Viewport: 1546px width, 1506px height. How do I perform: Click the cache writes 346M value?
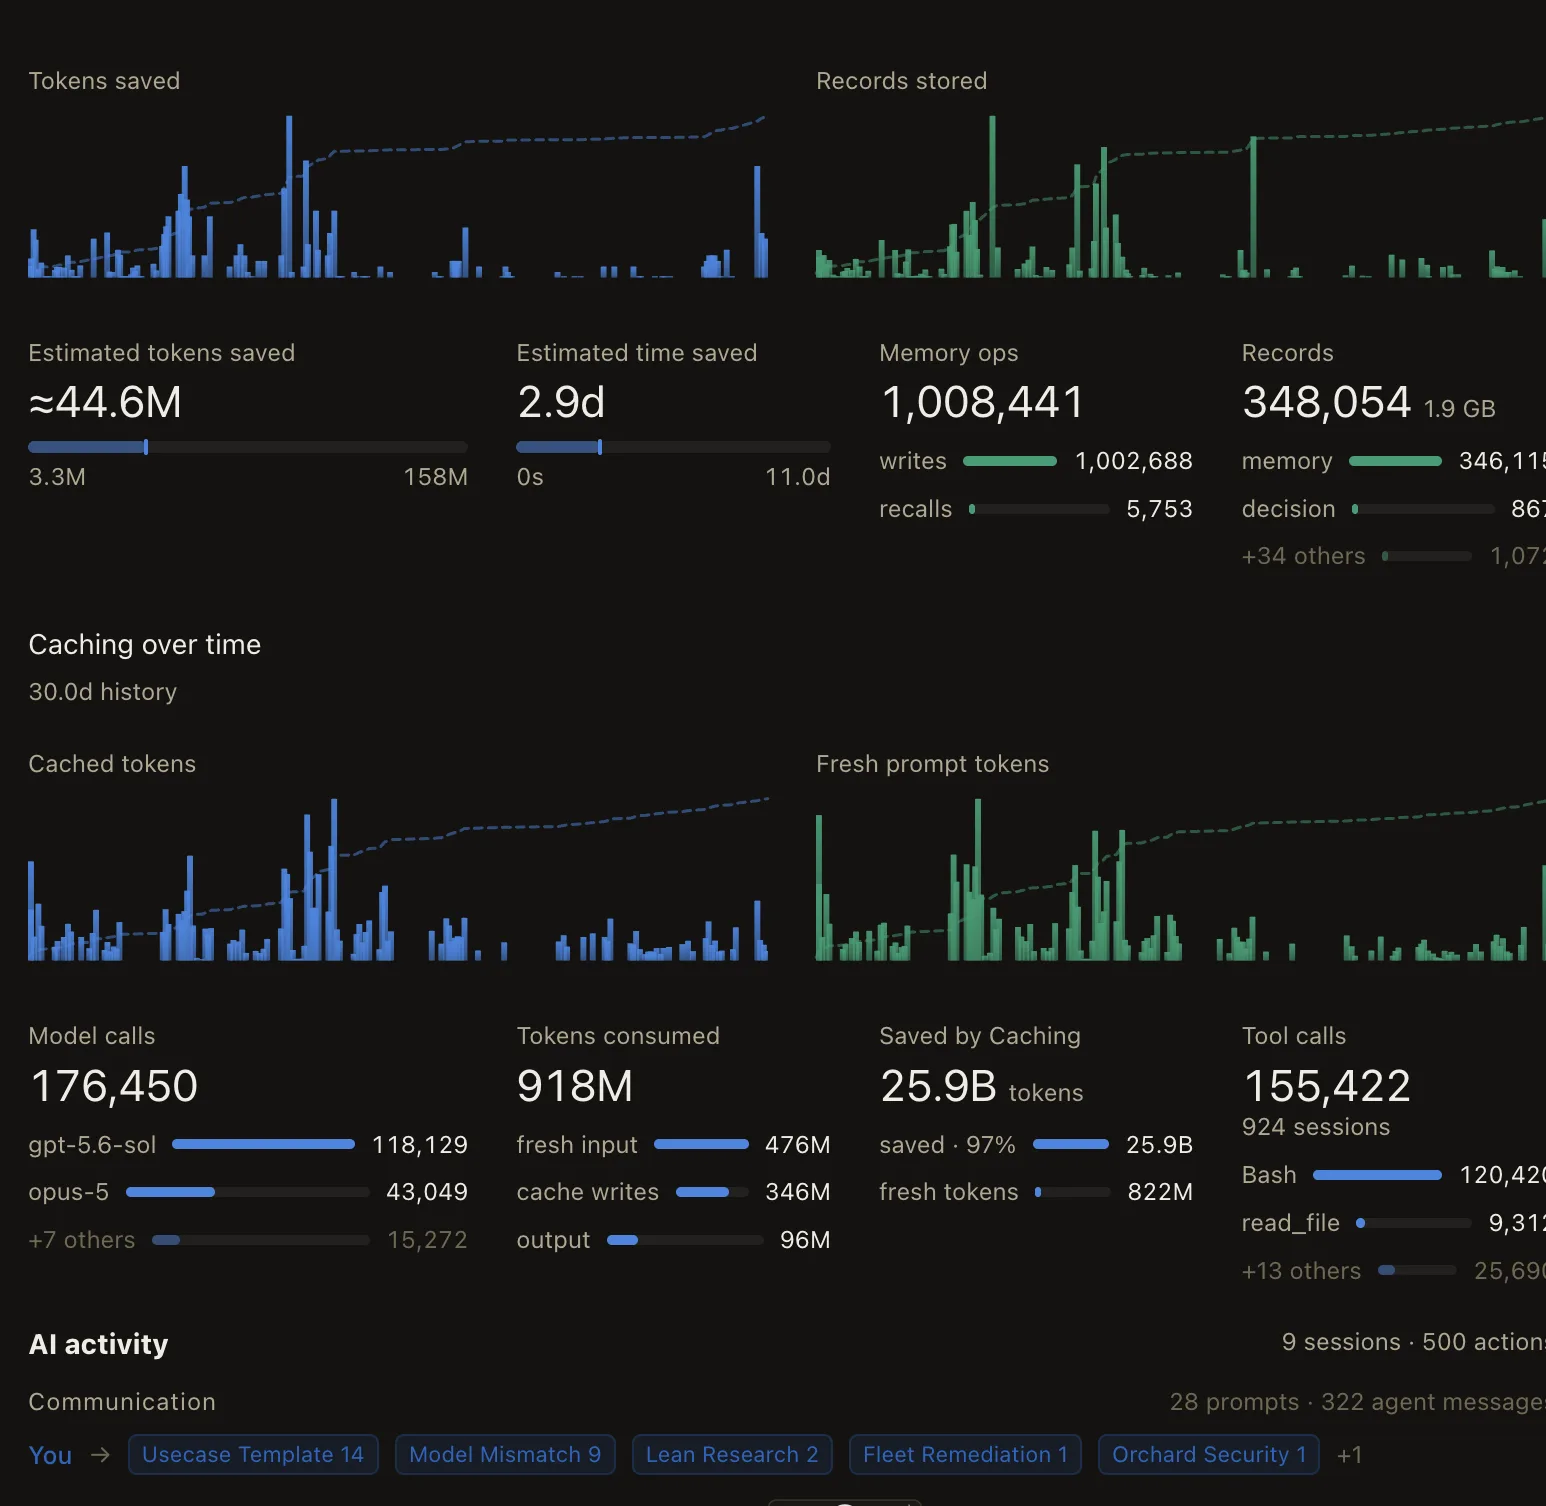797,1192
